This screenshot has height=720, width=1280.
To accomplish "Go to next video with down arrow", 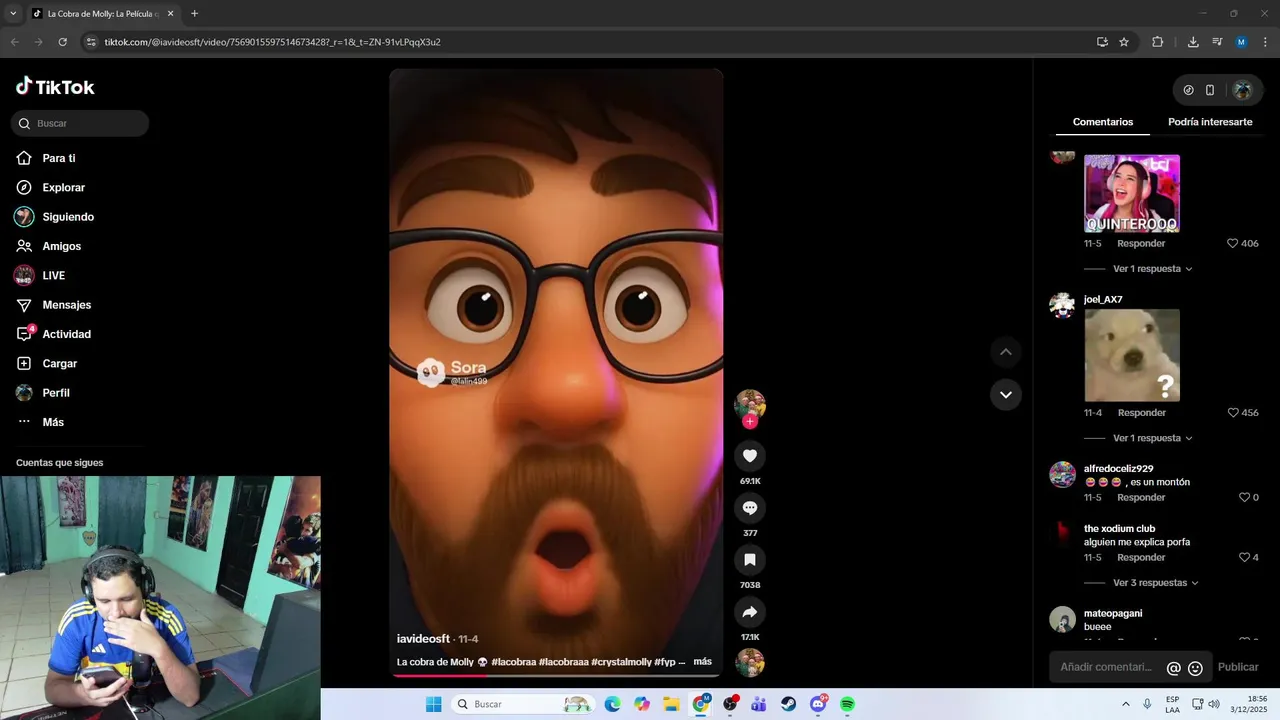I will pyautogui.click(x=1006, y=394).
